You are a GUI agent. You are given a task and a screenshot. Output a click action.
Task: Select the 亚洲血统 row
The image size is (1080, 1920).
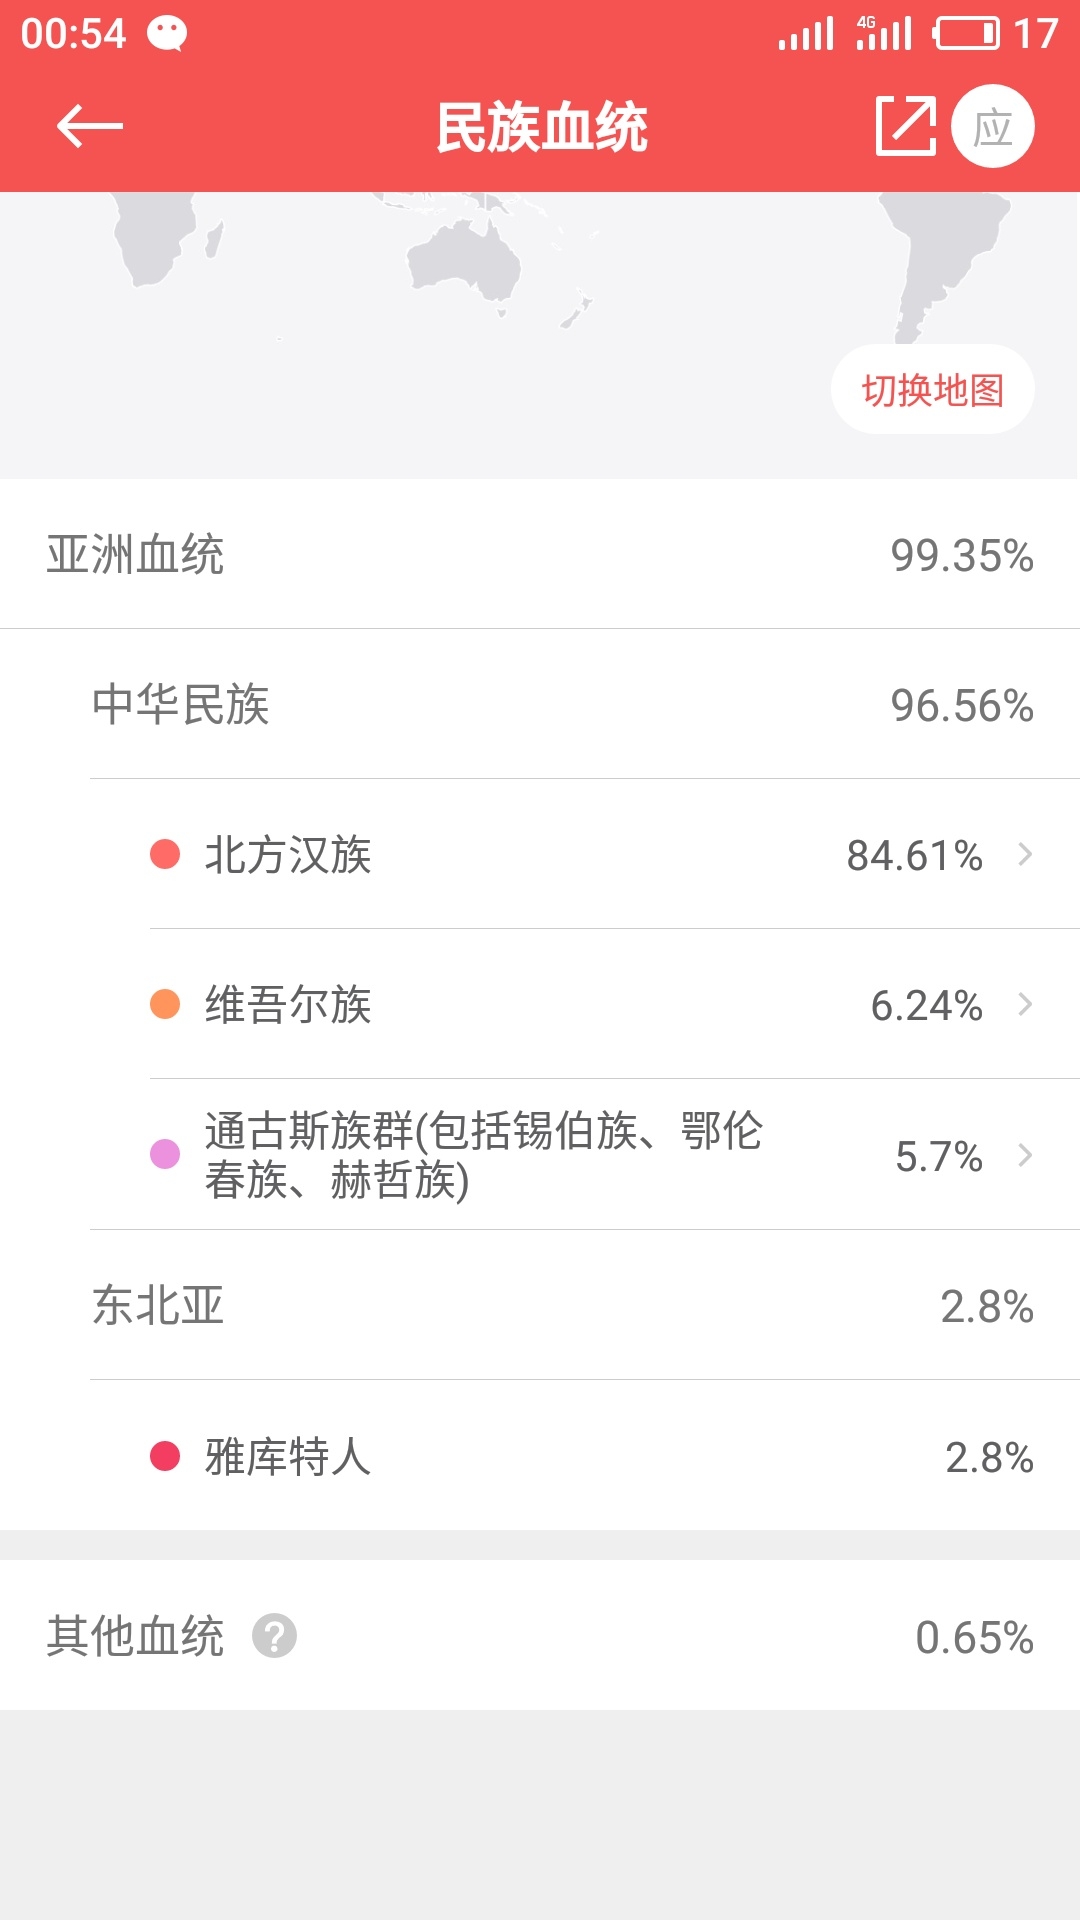(x=540, y=555)
